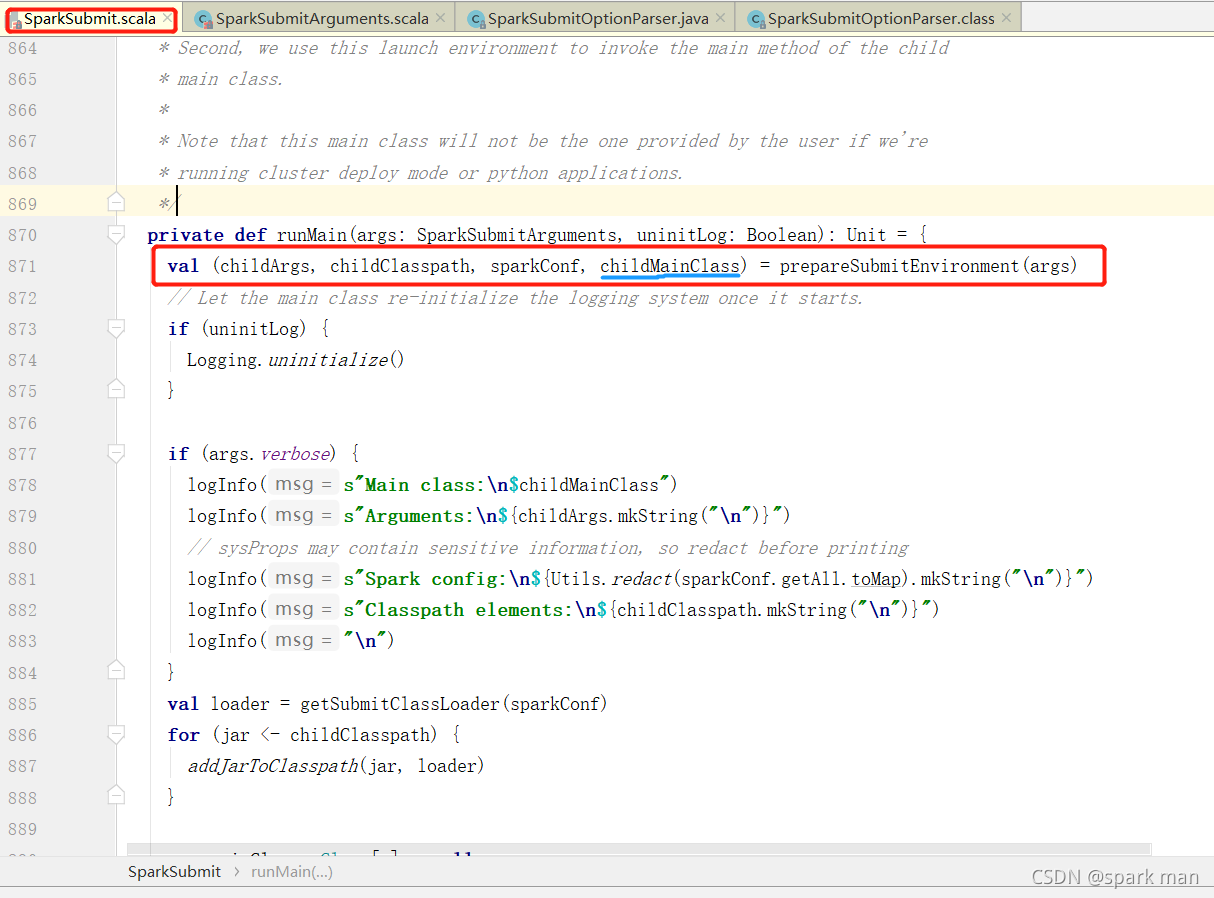Collapse the if (args.verbose) block at line 877
The image size is (1214, 898).
pos(116,453)
